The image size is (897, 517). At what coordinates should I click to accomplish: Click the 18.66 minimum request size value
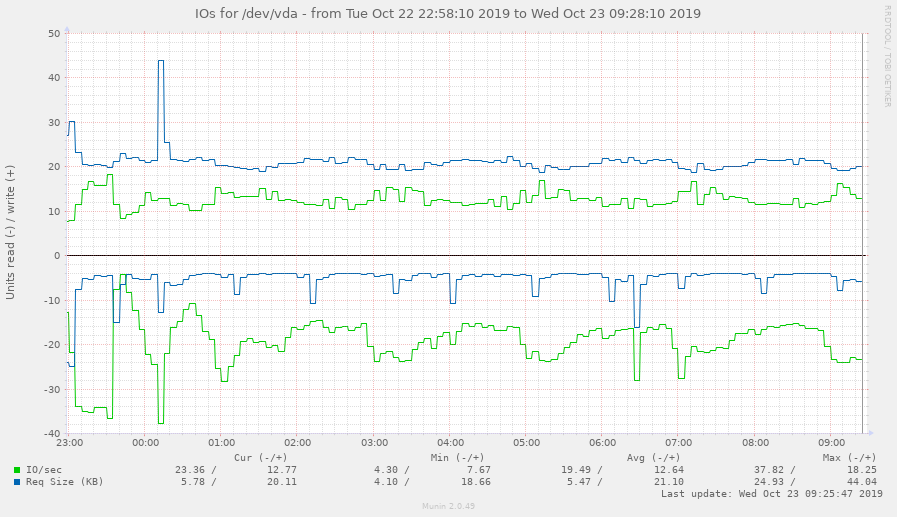[475, 482]
